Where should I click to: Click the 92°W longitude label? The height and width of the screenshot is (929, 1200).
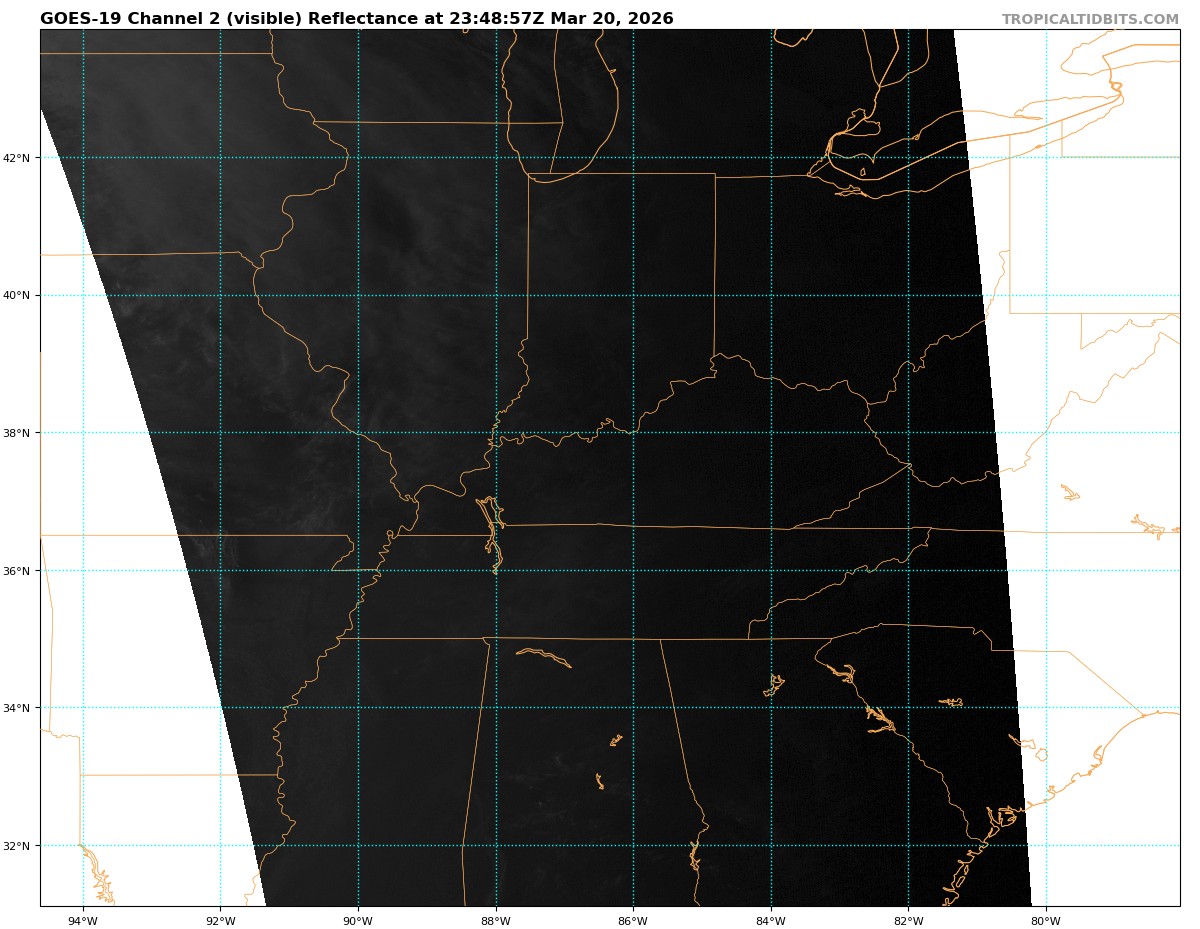point(220,921)
